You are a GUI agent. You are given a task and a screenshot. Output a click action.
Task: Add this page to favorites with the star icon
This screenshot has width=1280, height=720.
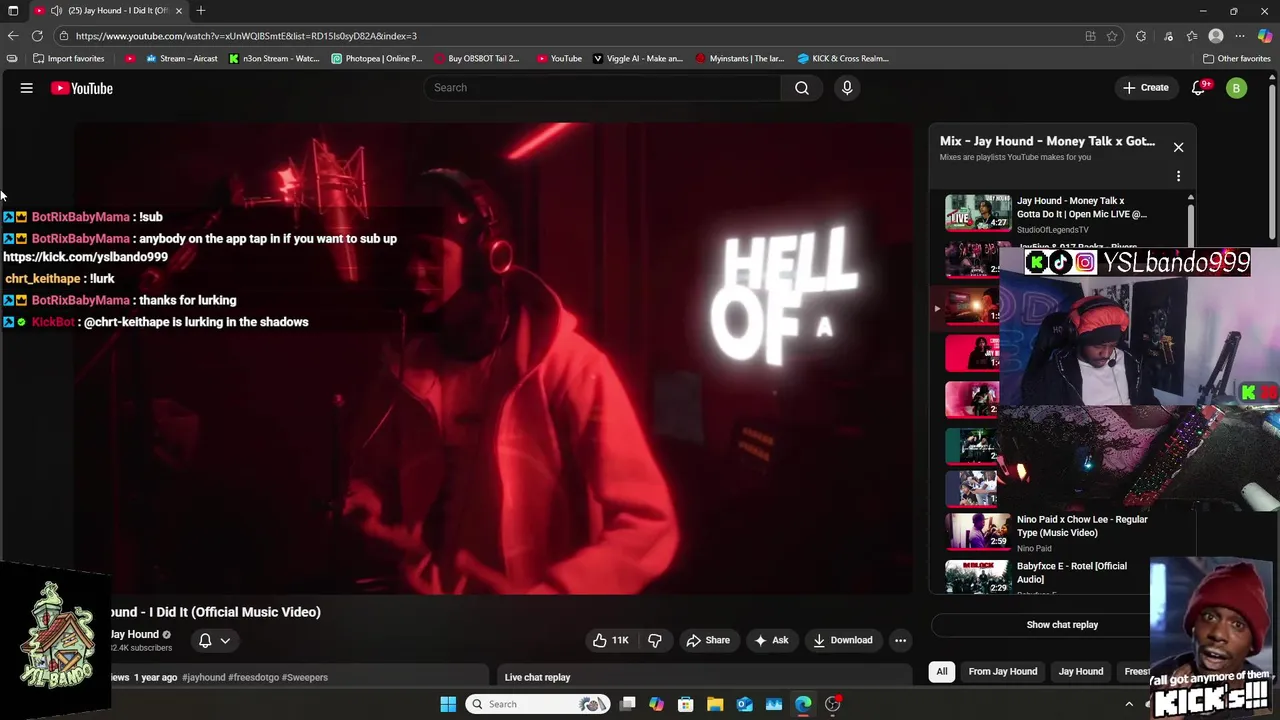1112,36
